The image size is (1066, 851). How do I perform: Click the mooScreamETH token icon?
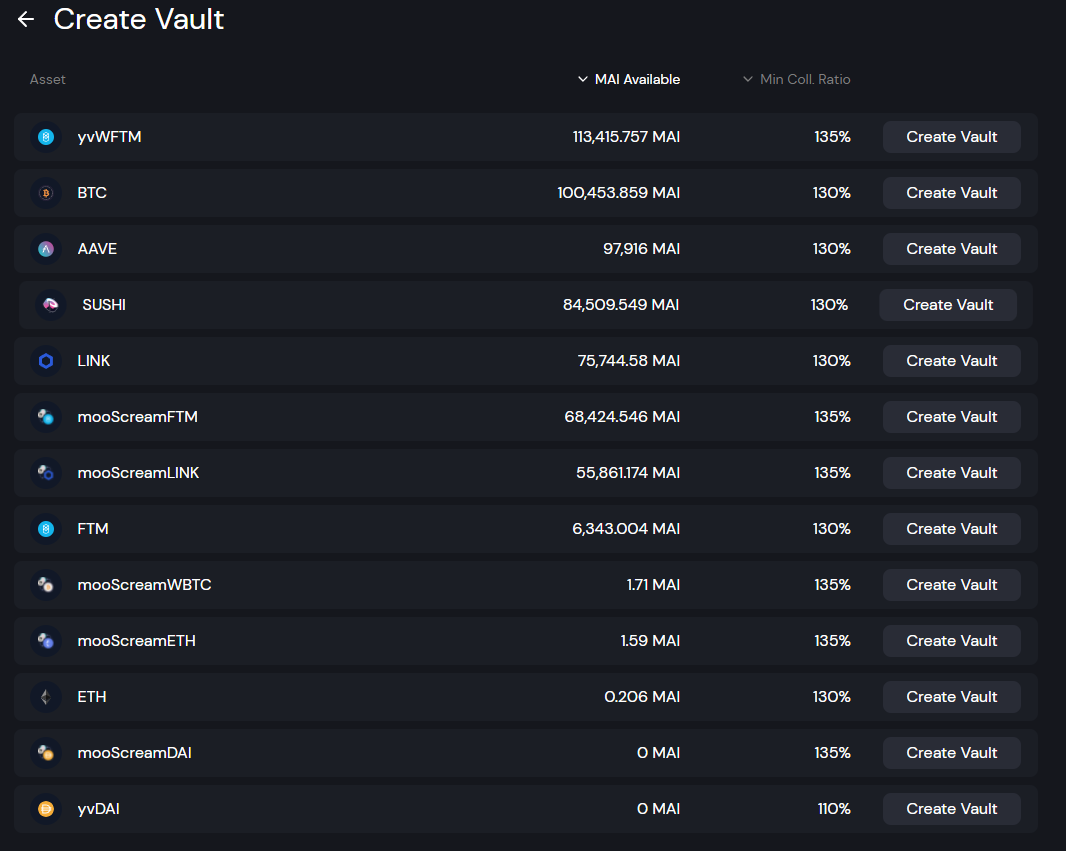[46, 641]
